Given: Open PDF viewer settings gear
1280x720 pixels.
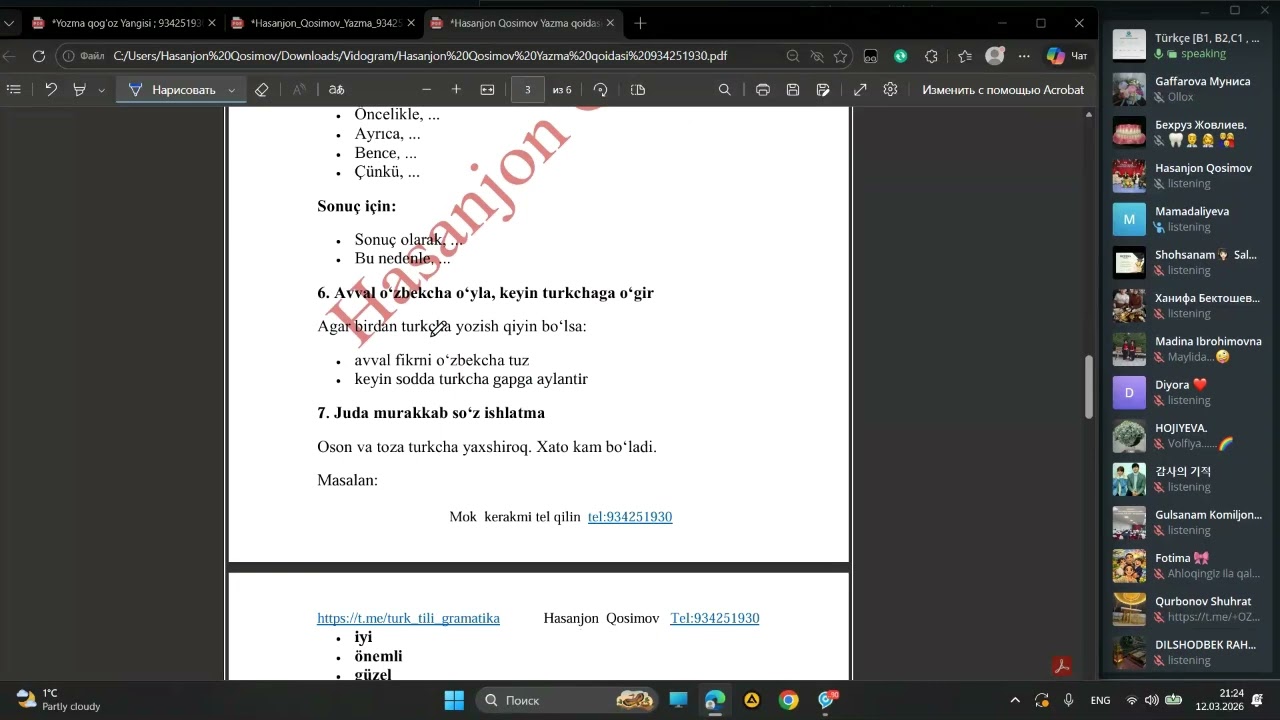Looking at the screenshot, I should coord(890,90).
